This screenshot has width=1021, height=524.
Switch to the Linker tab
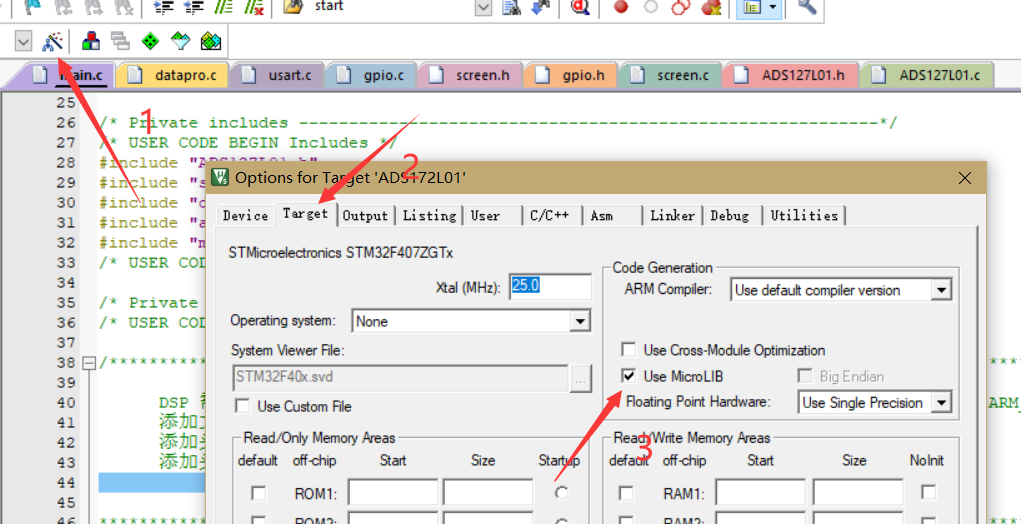tap(673, 215)
